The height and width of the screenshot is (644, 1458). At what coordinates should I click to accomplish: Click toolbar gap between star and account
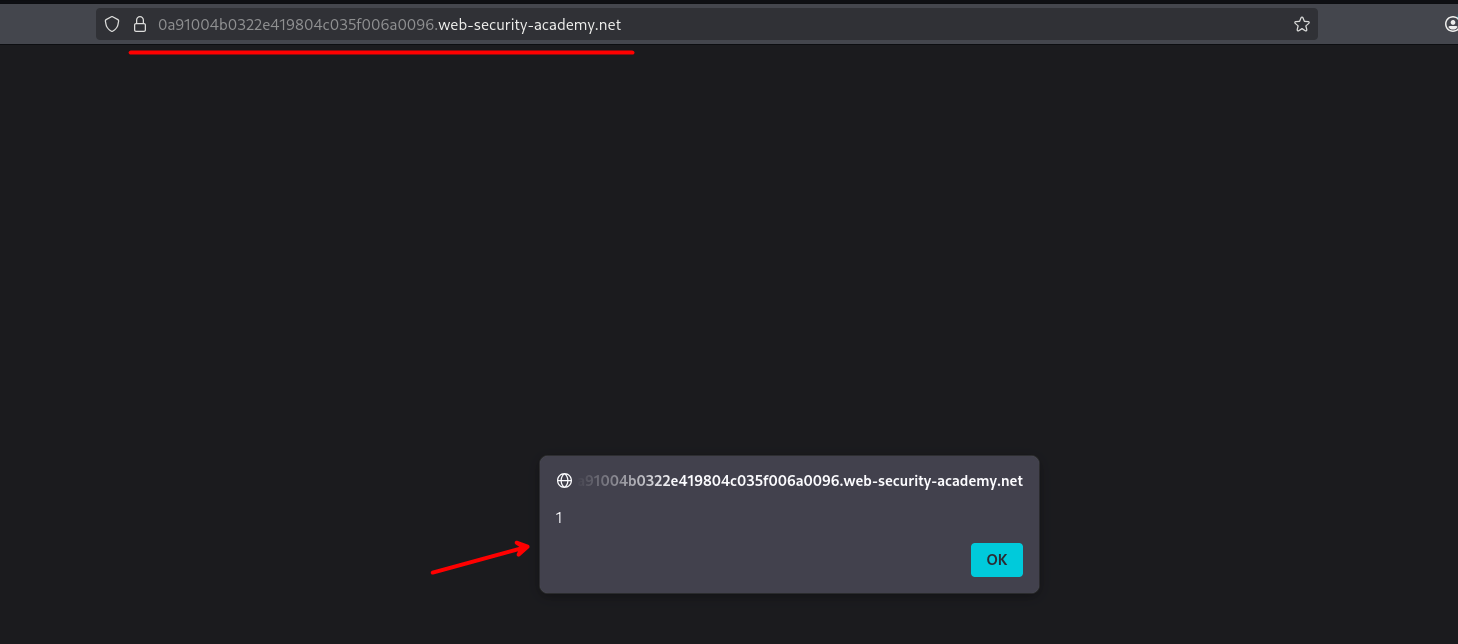pyautogui.click(x=1380, y=25)
